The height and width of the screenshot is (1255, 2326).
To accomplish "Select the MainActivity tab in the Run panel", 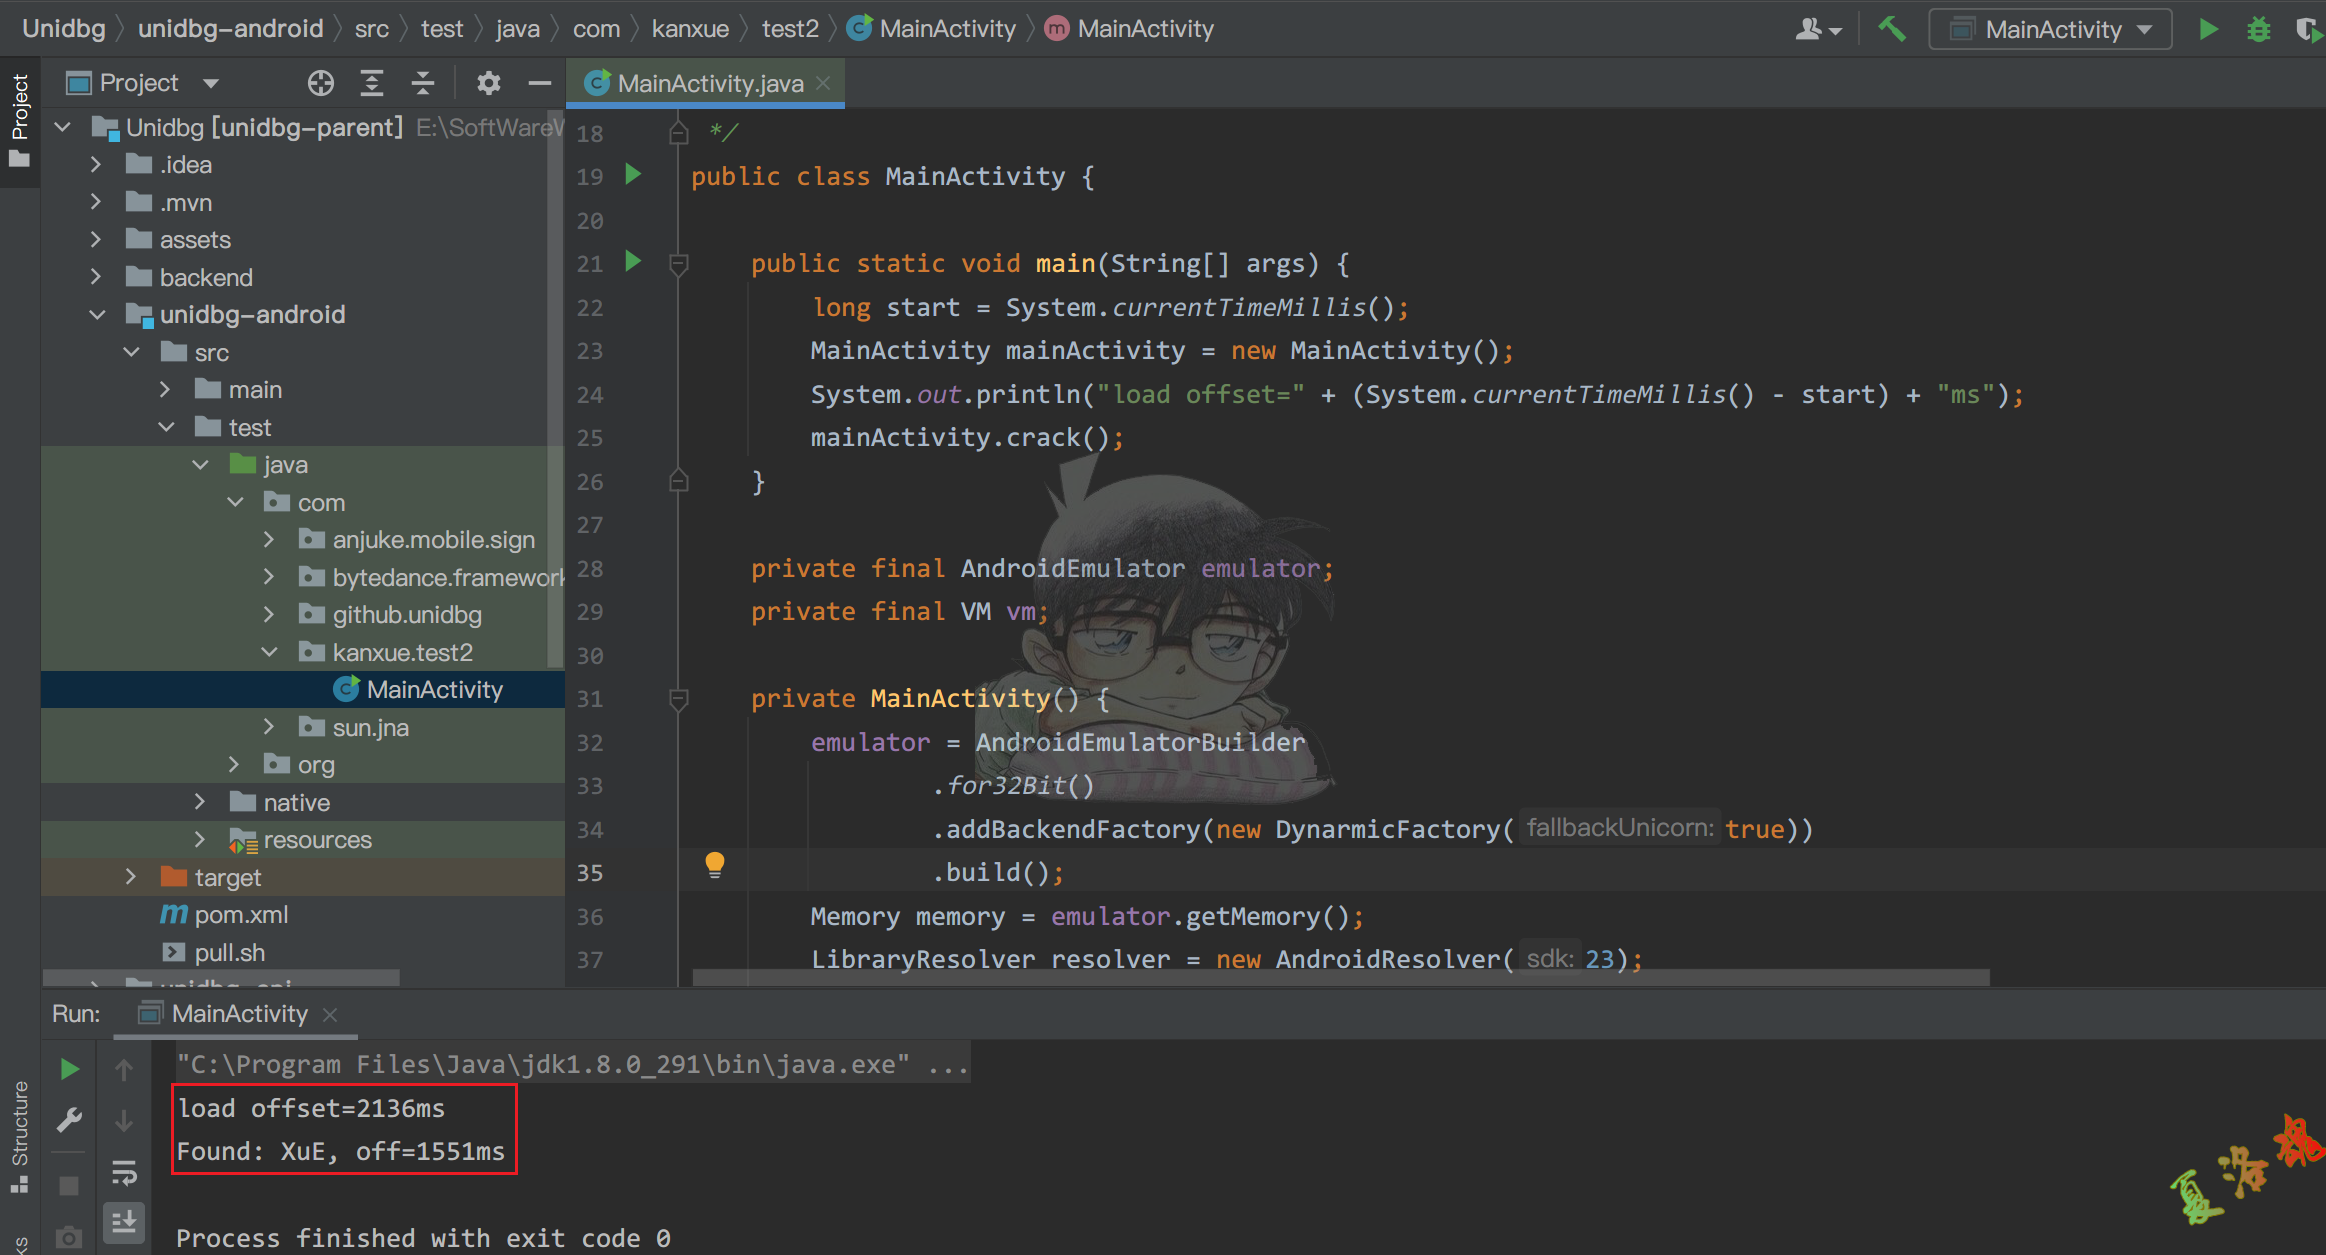I will [x=239, y=1014].
